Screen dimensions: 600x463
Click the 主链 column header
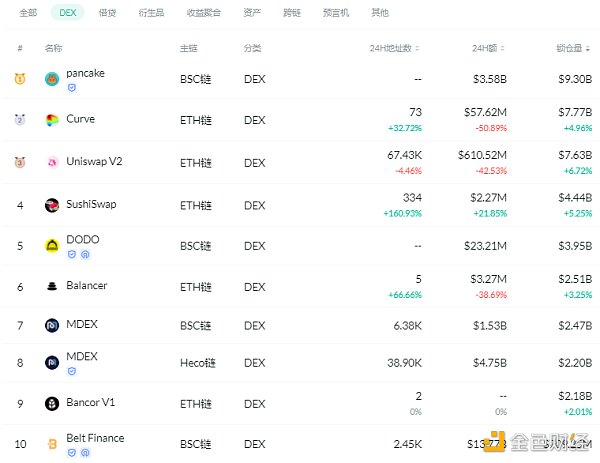(188, 48)
